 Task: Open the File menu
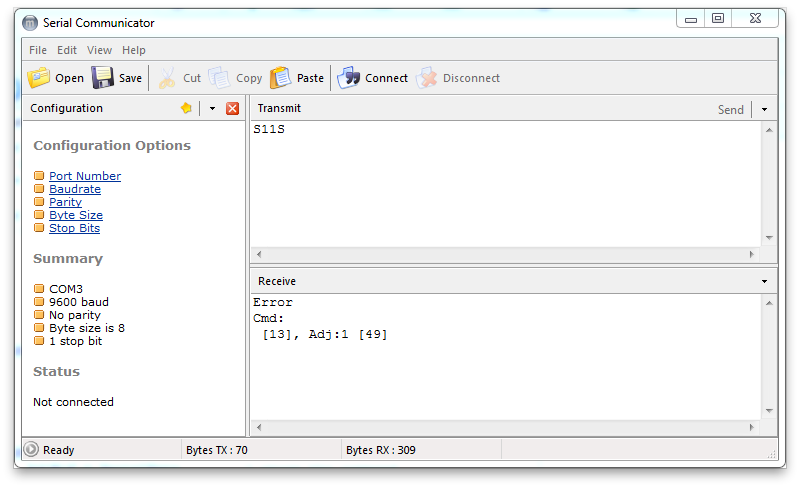coord(38,50)
